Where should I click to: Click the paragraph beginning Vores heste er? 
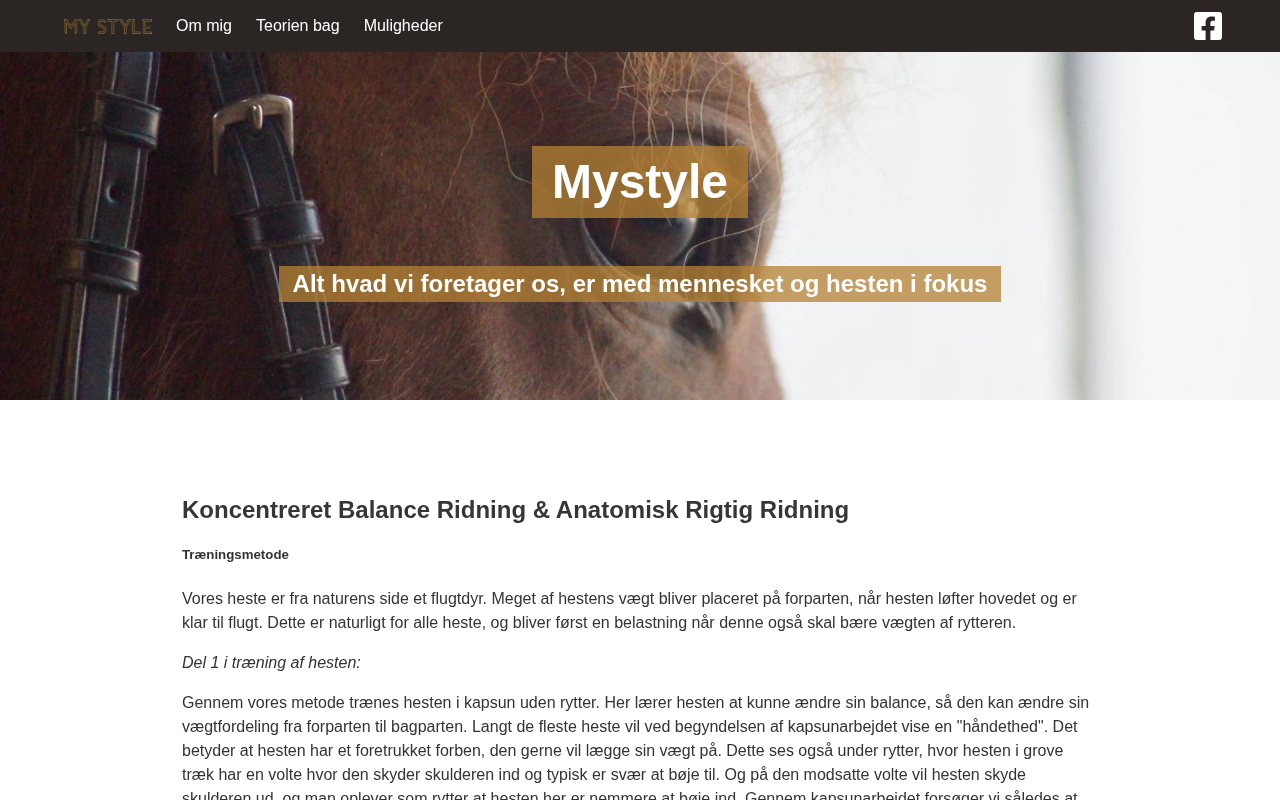coord(630,611)
